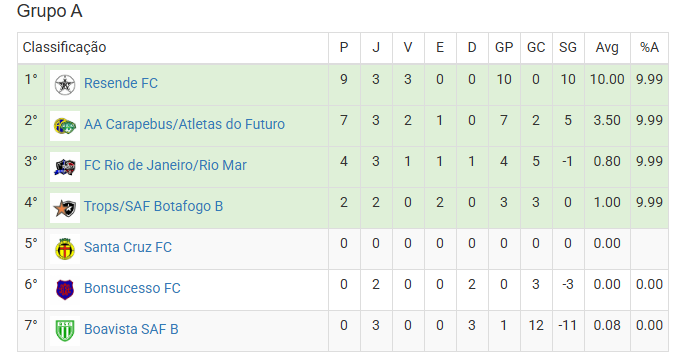Click the %A column header

(x=649, y=47)
